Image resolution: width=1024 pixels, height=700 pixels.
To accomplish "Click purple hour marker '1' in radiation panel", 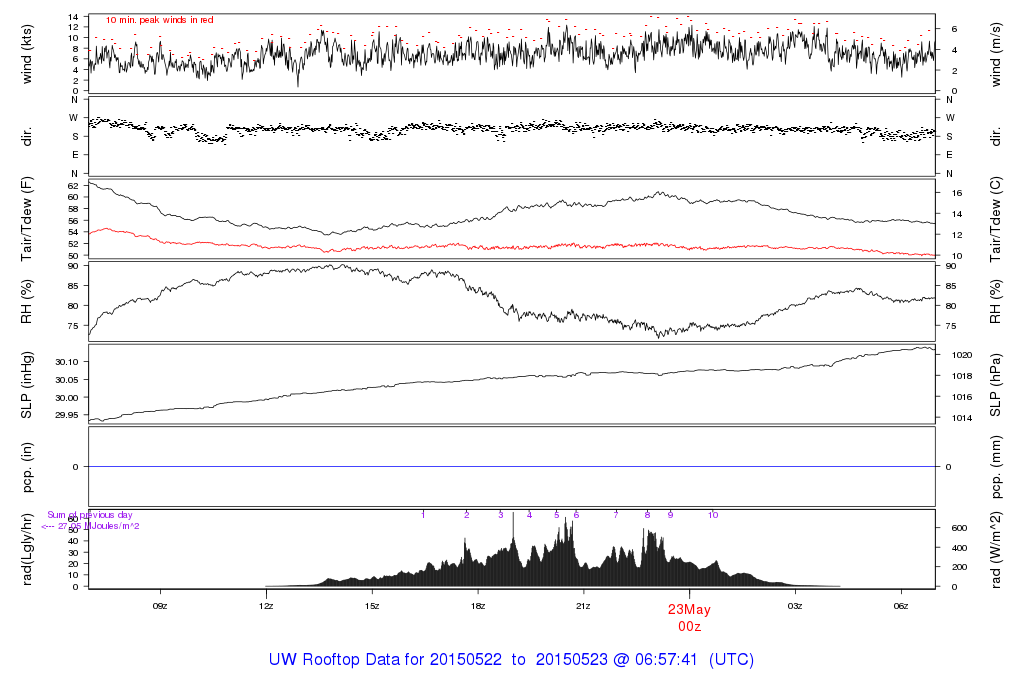I will (x=423, y=515).
